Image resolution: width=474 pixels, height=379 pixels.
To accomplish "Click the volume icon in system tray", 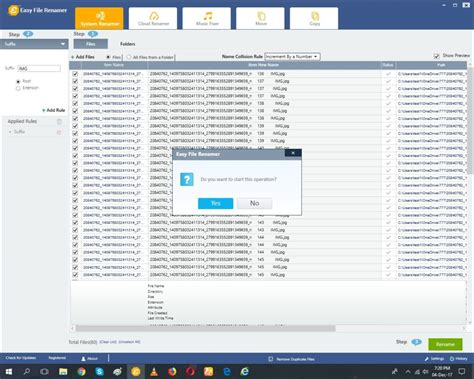I will 426,371.
